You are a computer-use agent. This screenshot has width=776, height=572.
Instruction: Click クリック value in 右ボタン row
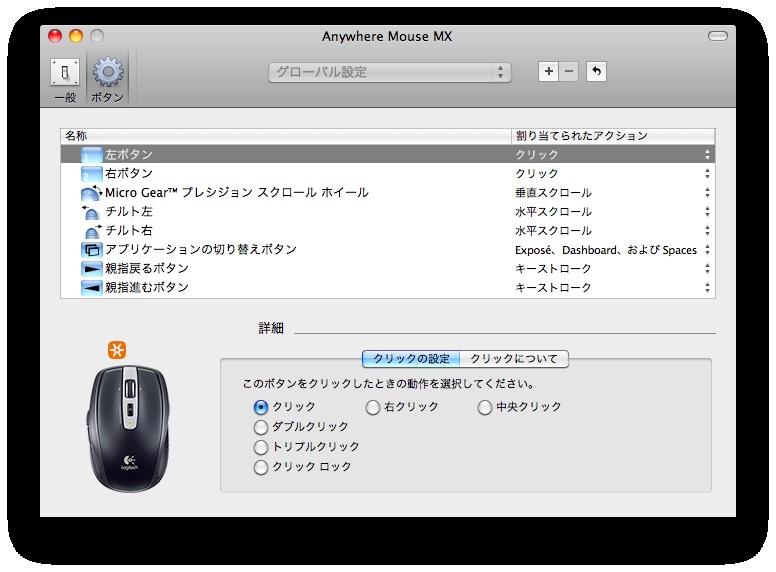coord(537,174)
